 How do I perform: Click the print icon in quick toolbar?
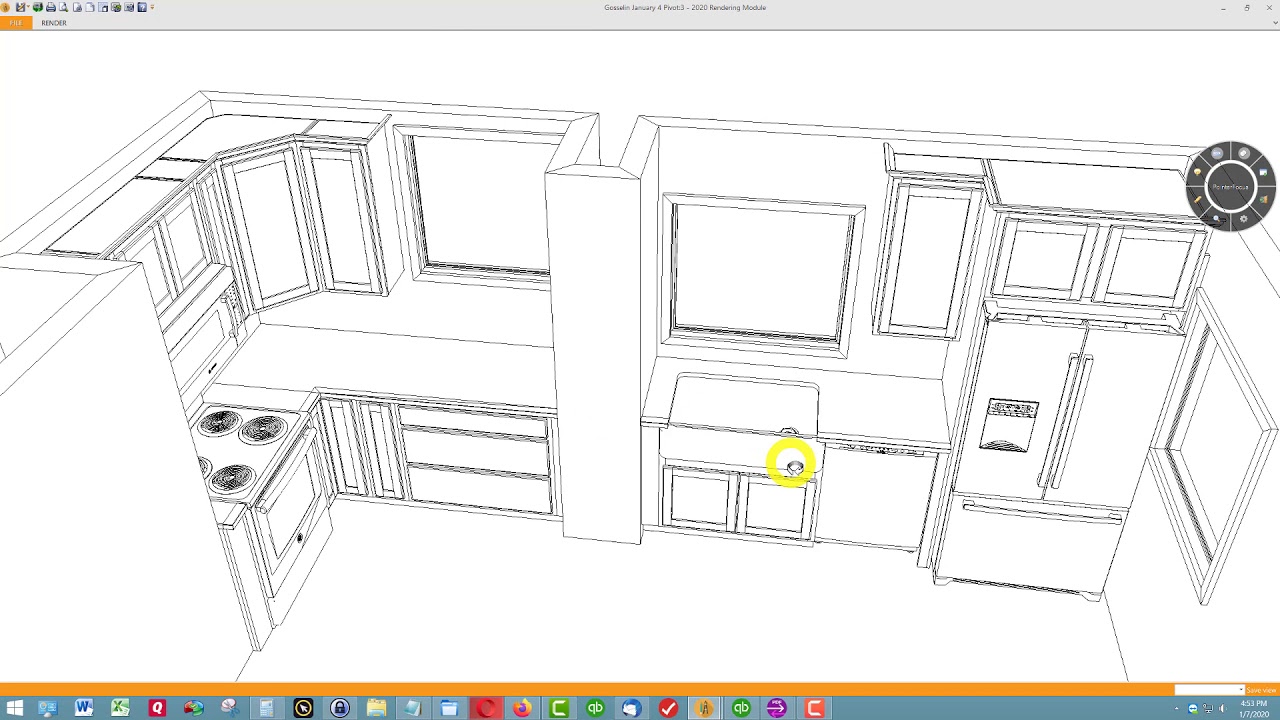(x=51, y=7)
